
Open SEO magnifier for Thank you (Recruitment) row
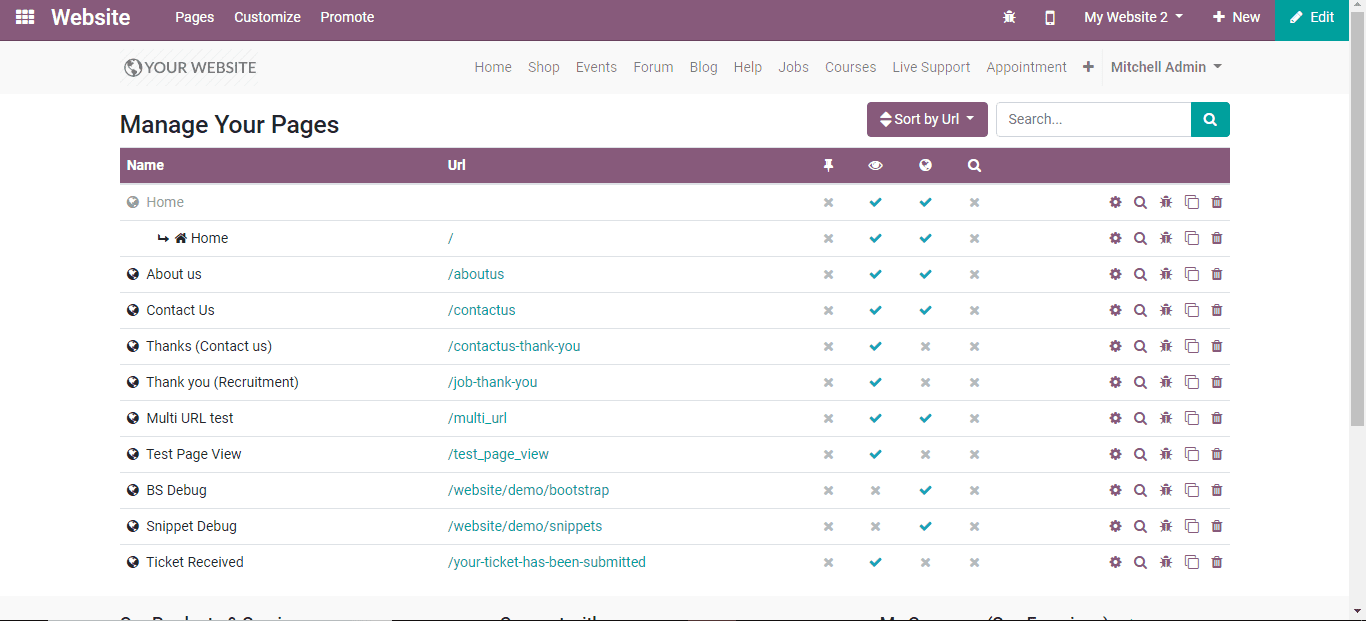pyautogui.click(x=1140, y=382)
